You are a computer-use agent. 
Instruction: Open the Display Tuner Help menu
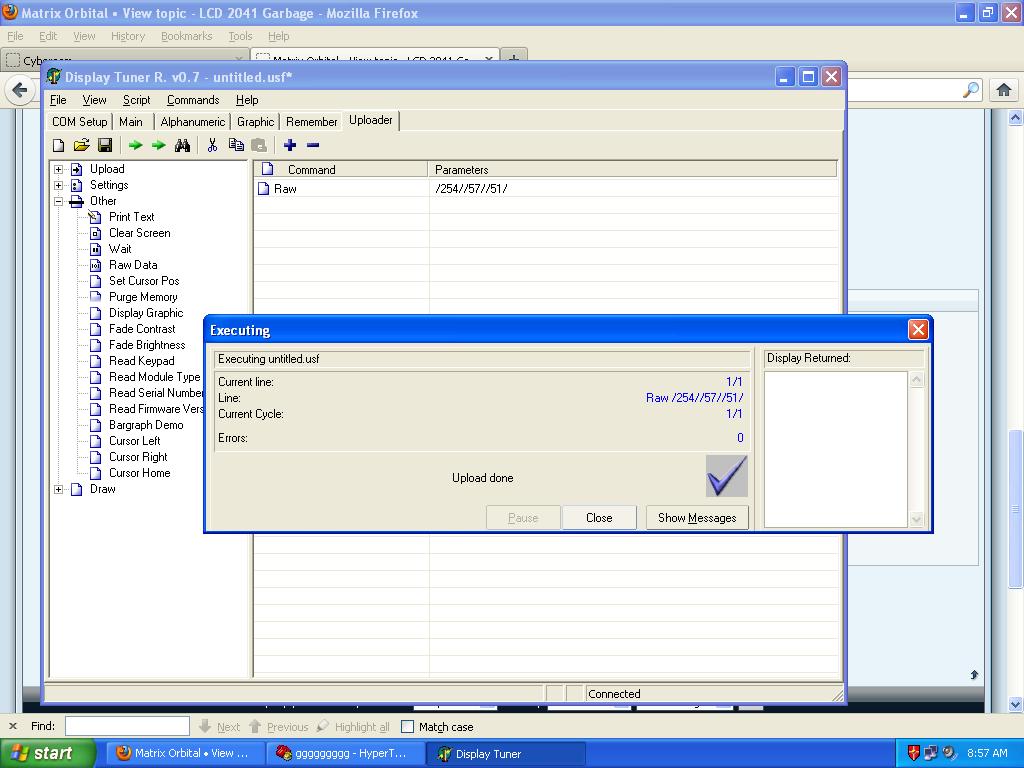(x=247, y=100)
